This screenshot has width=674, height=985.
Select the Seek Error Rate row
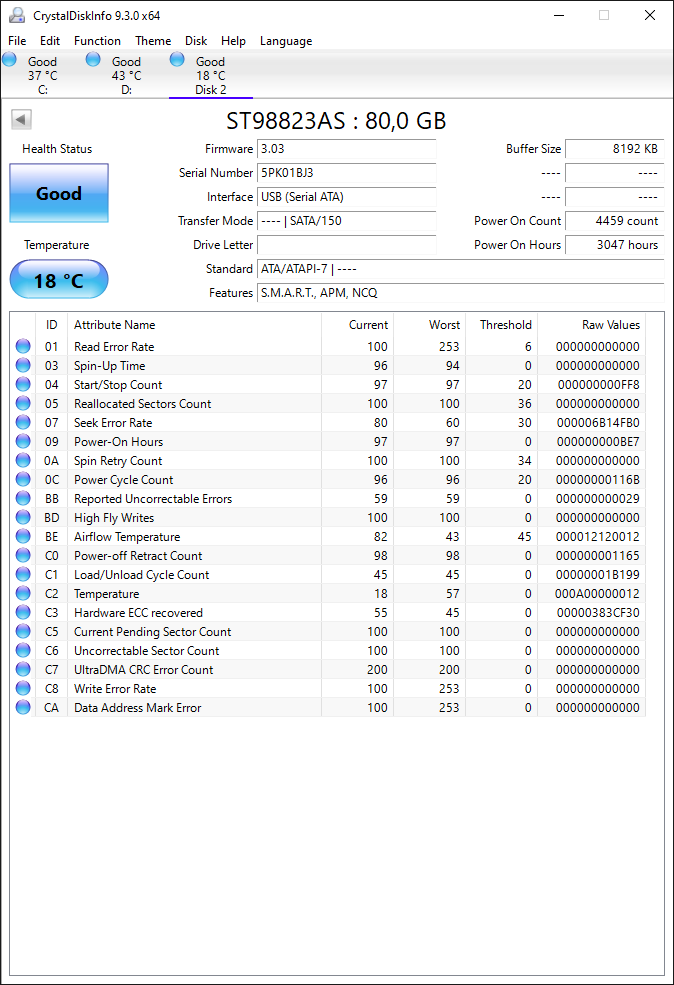(x=328, y=423)
